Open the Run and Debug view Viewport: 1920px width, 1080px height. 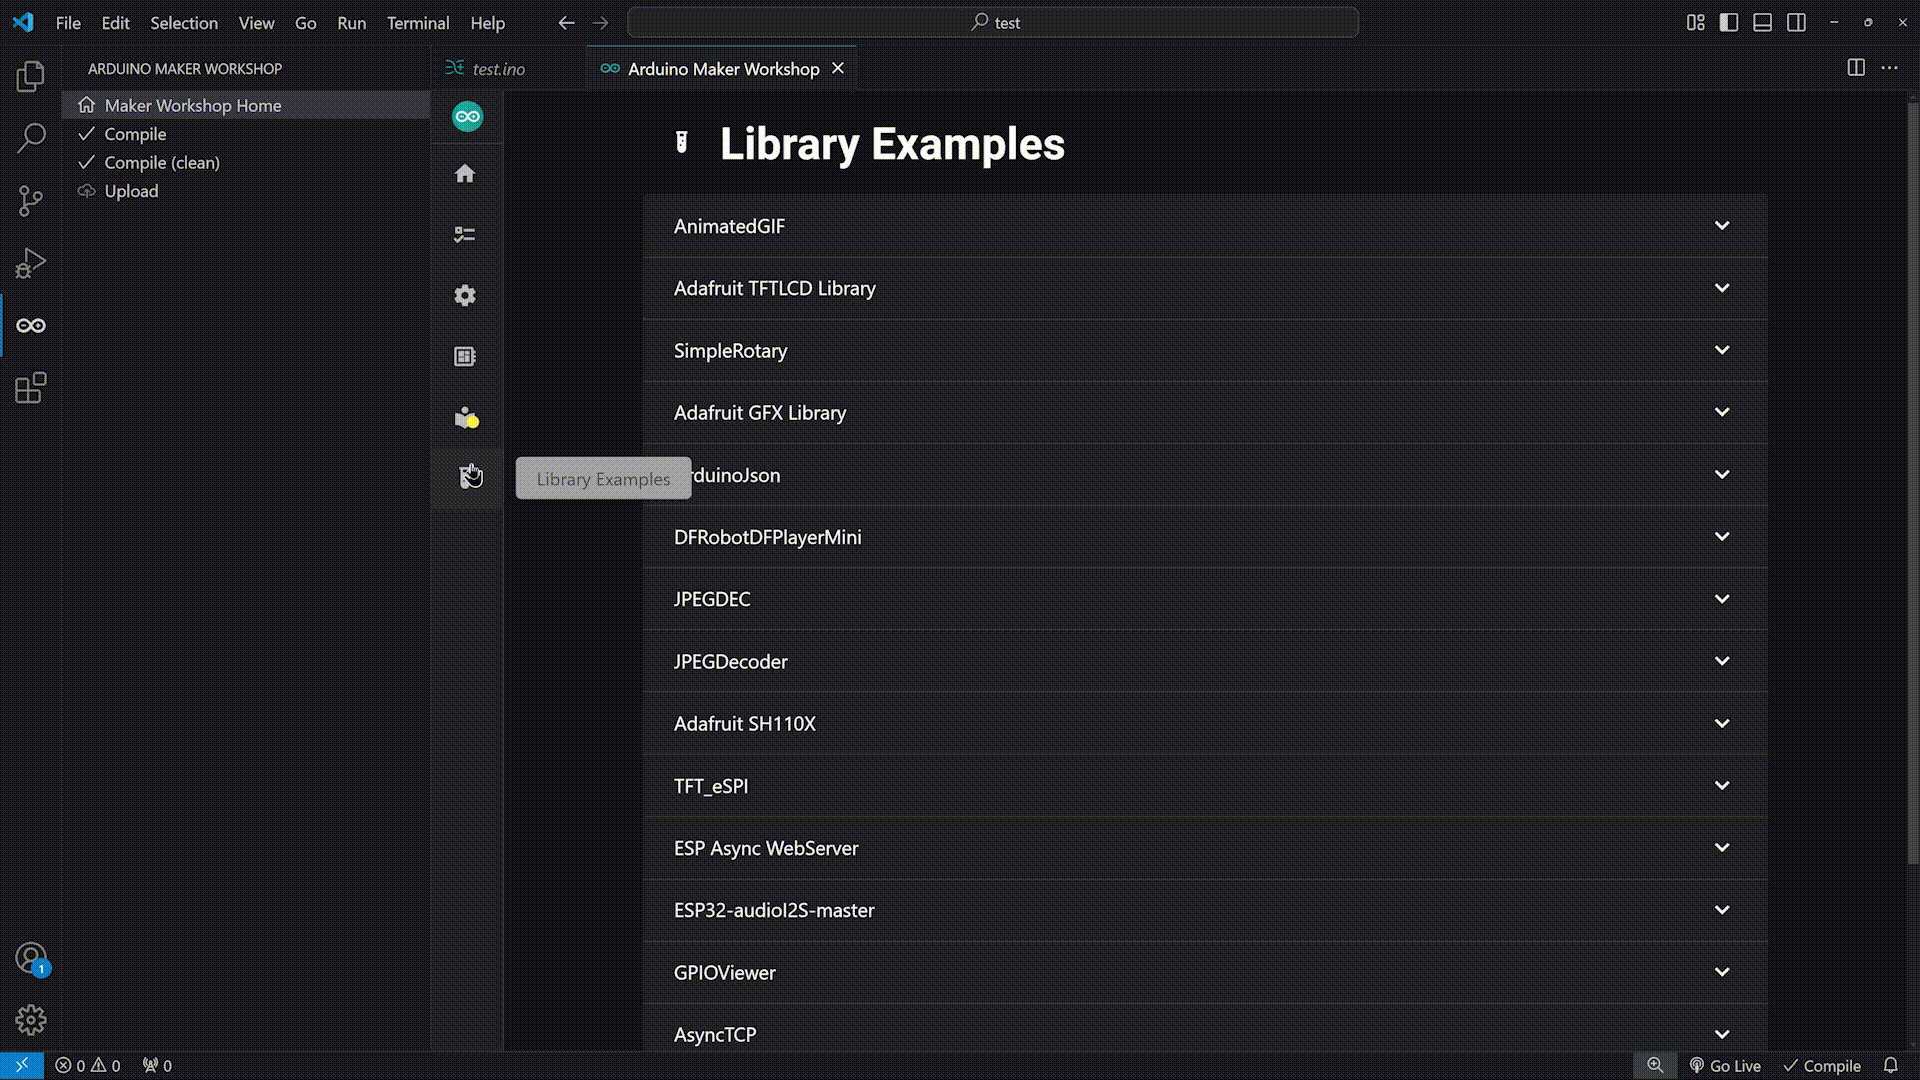pos(30,263)
